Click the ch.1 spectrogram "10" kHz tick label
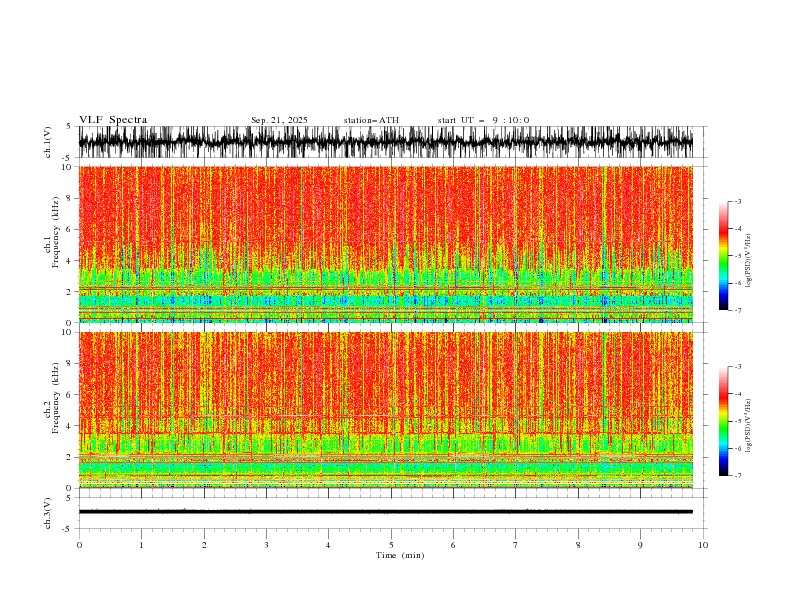The height and width of the screenshot is (612, 792). coord(67,167)
